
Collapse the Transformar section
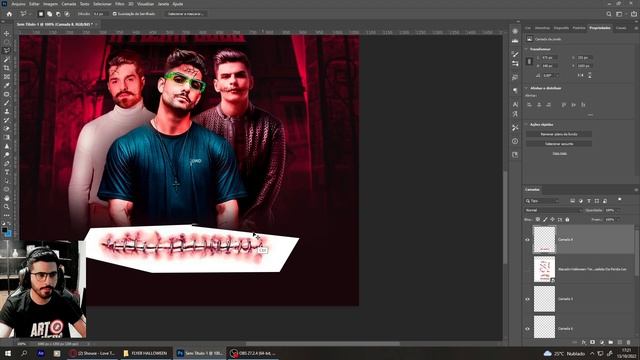coord(527,49)
